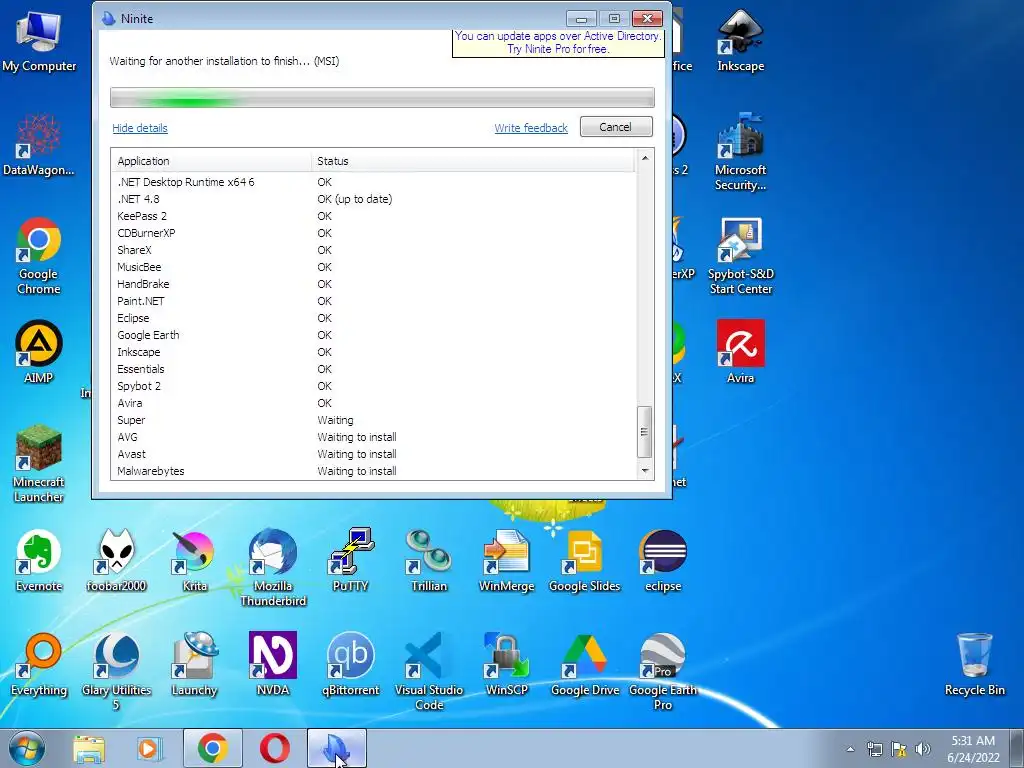
Task: Launch the Trillian desktop shortcut
Action: [428, 560]
